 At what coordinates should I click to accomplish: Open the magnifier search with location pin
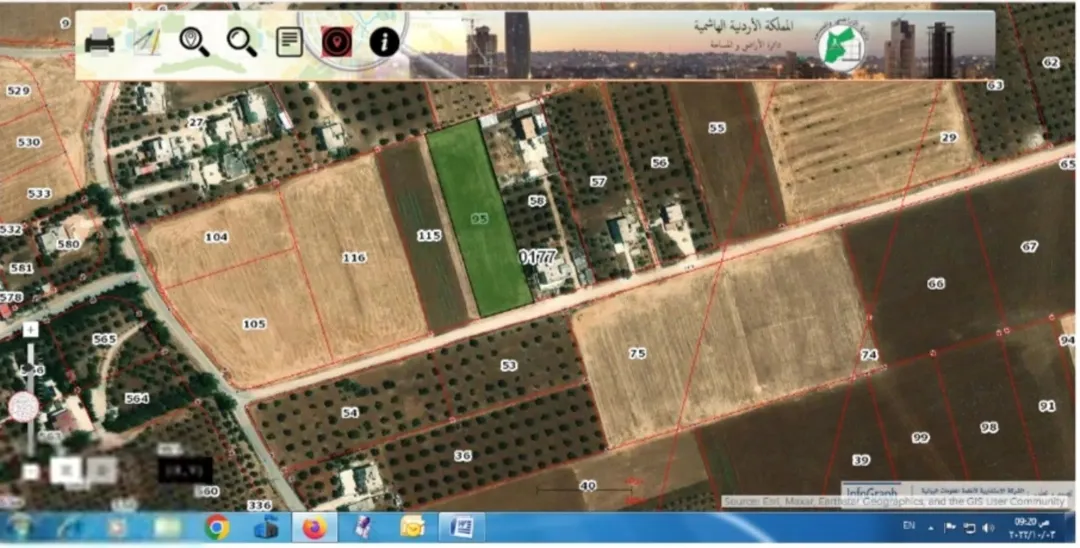[x=194, y=42]
